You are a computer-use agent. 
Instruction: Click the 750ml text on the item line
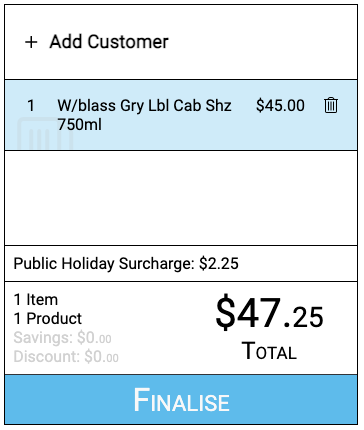tap(79, 125)
